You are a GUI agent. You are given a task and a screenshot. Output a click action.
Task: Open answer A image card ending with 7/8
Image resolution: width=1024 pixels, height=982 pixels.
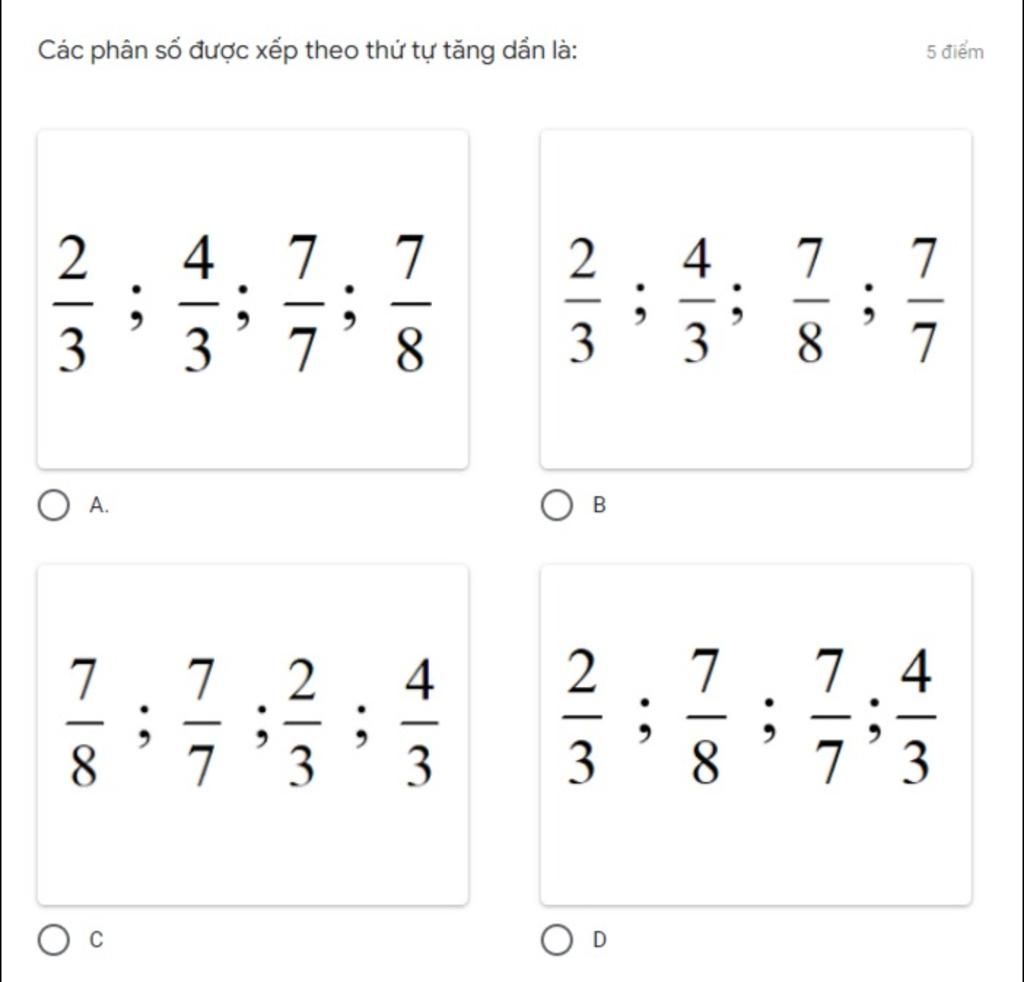[253, 299]
